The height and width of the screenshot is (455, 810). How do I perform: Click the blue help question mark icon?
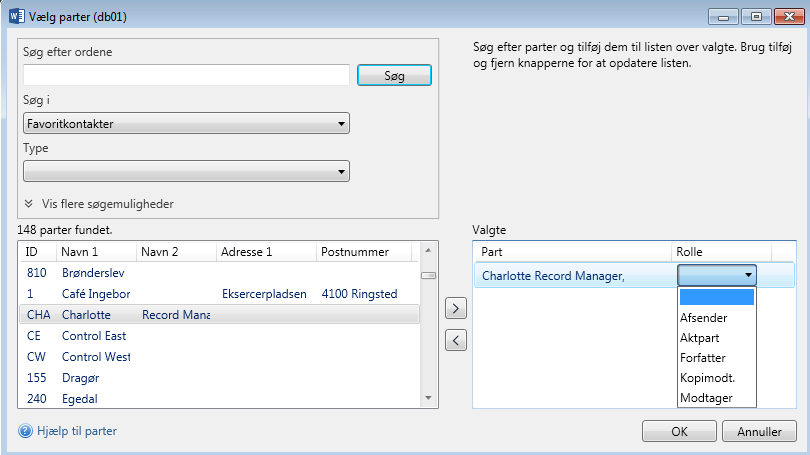click(x=26, y=431)
